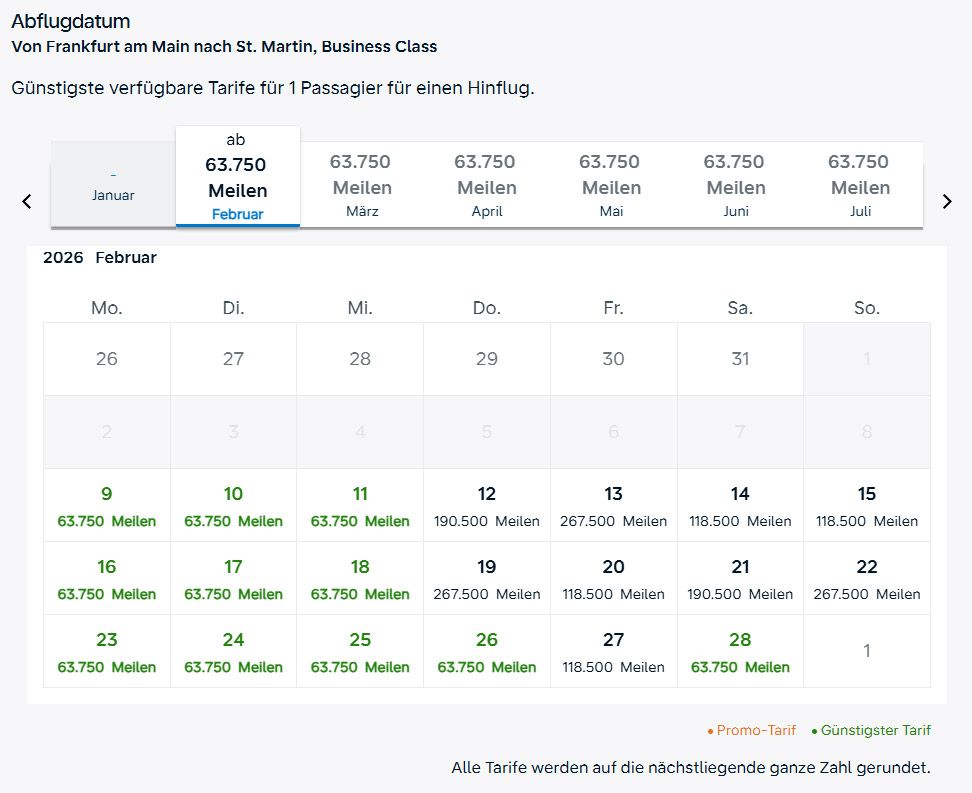Select February 20 at 118.500 Meilen
This screenshot has height=793, width=972.
(x=614, y=579)
